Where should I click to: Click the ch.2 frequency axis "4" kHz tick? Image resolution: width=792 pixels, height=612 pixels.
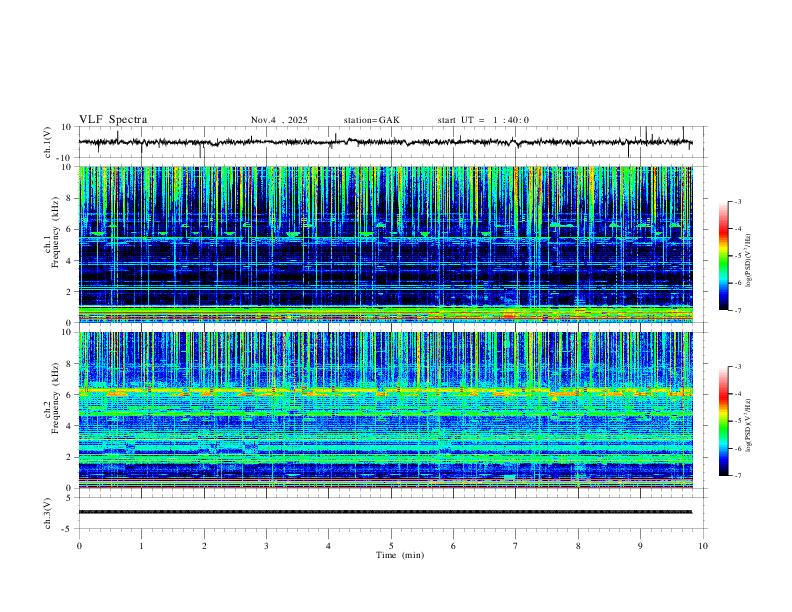(69, 426)
